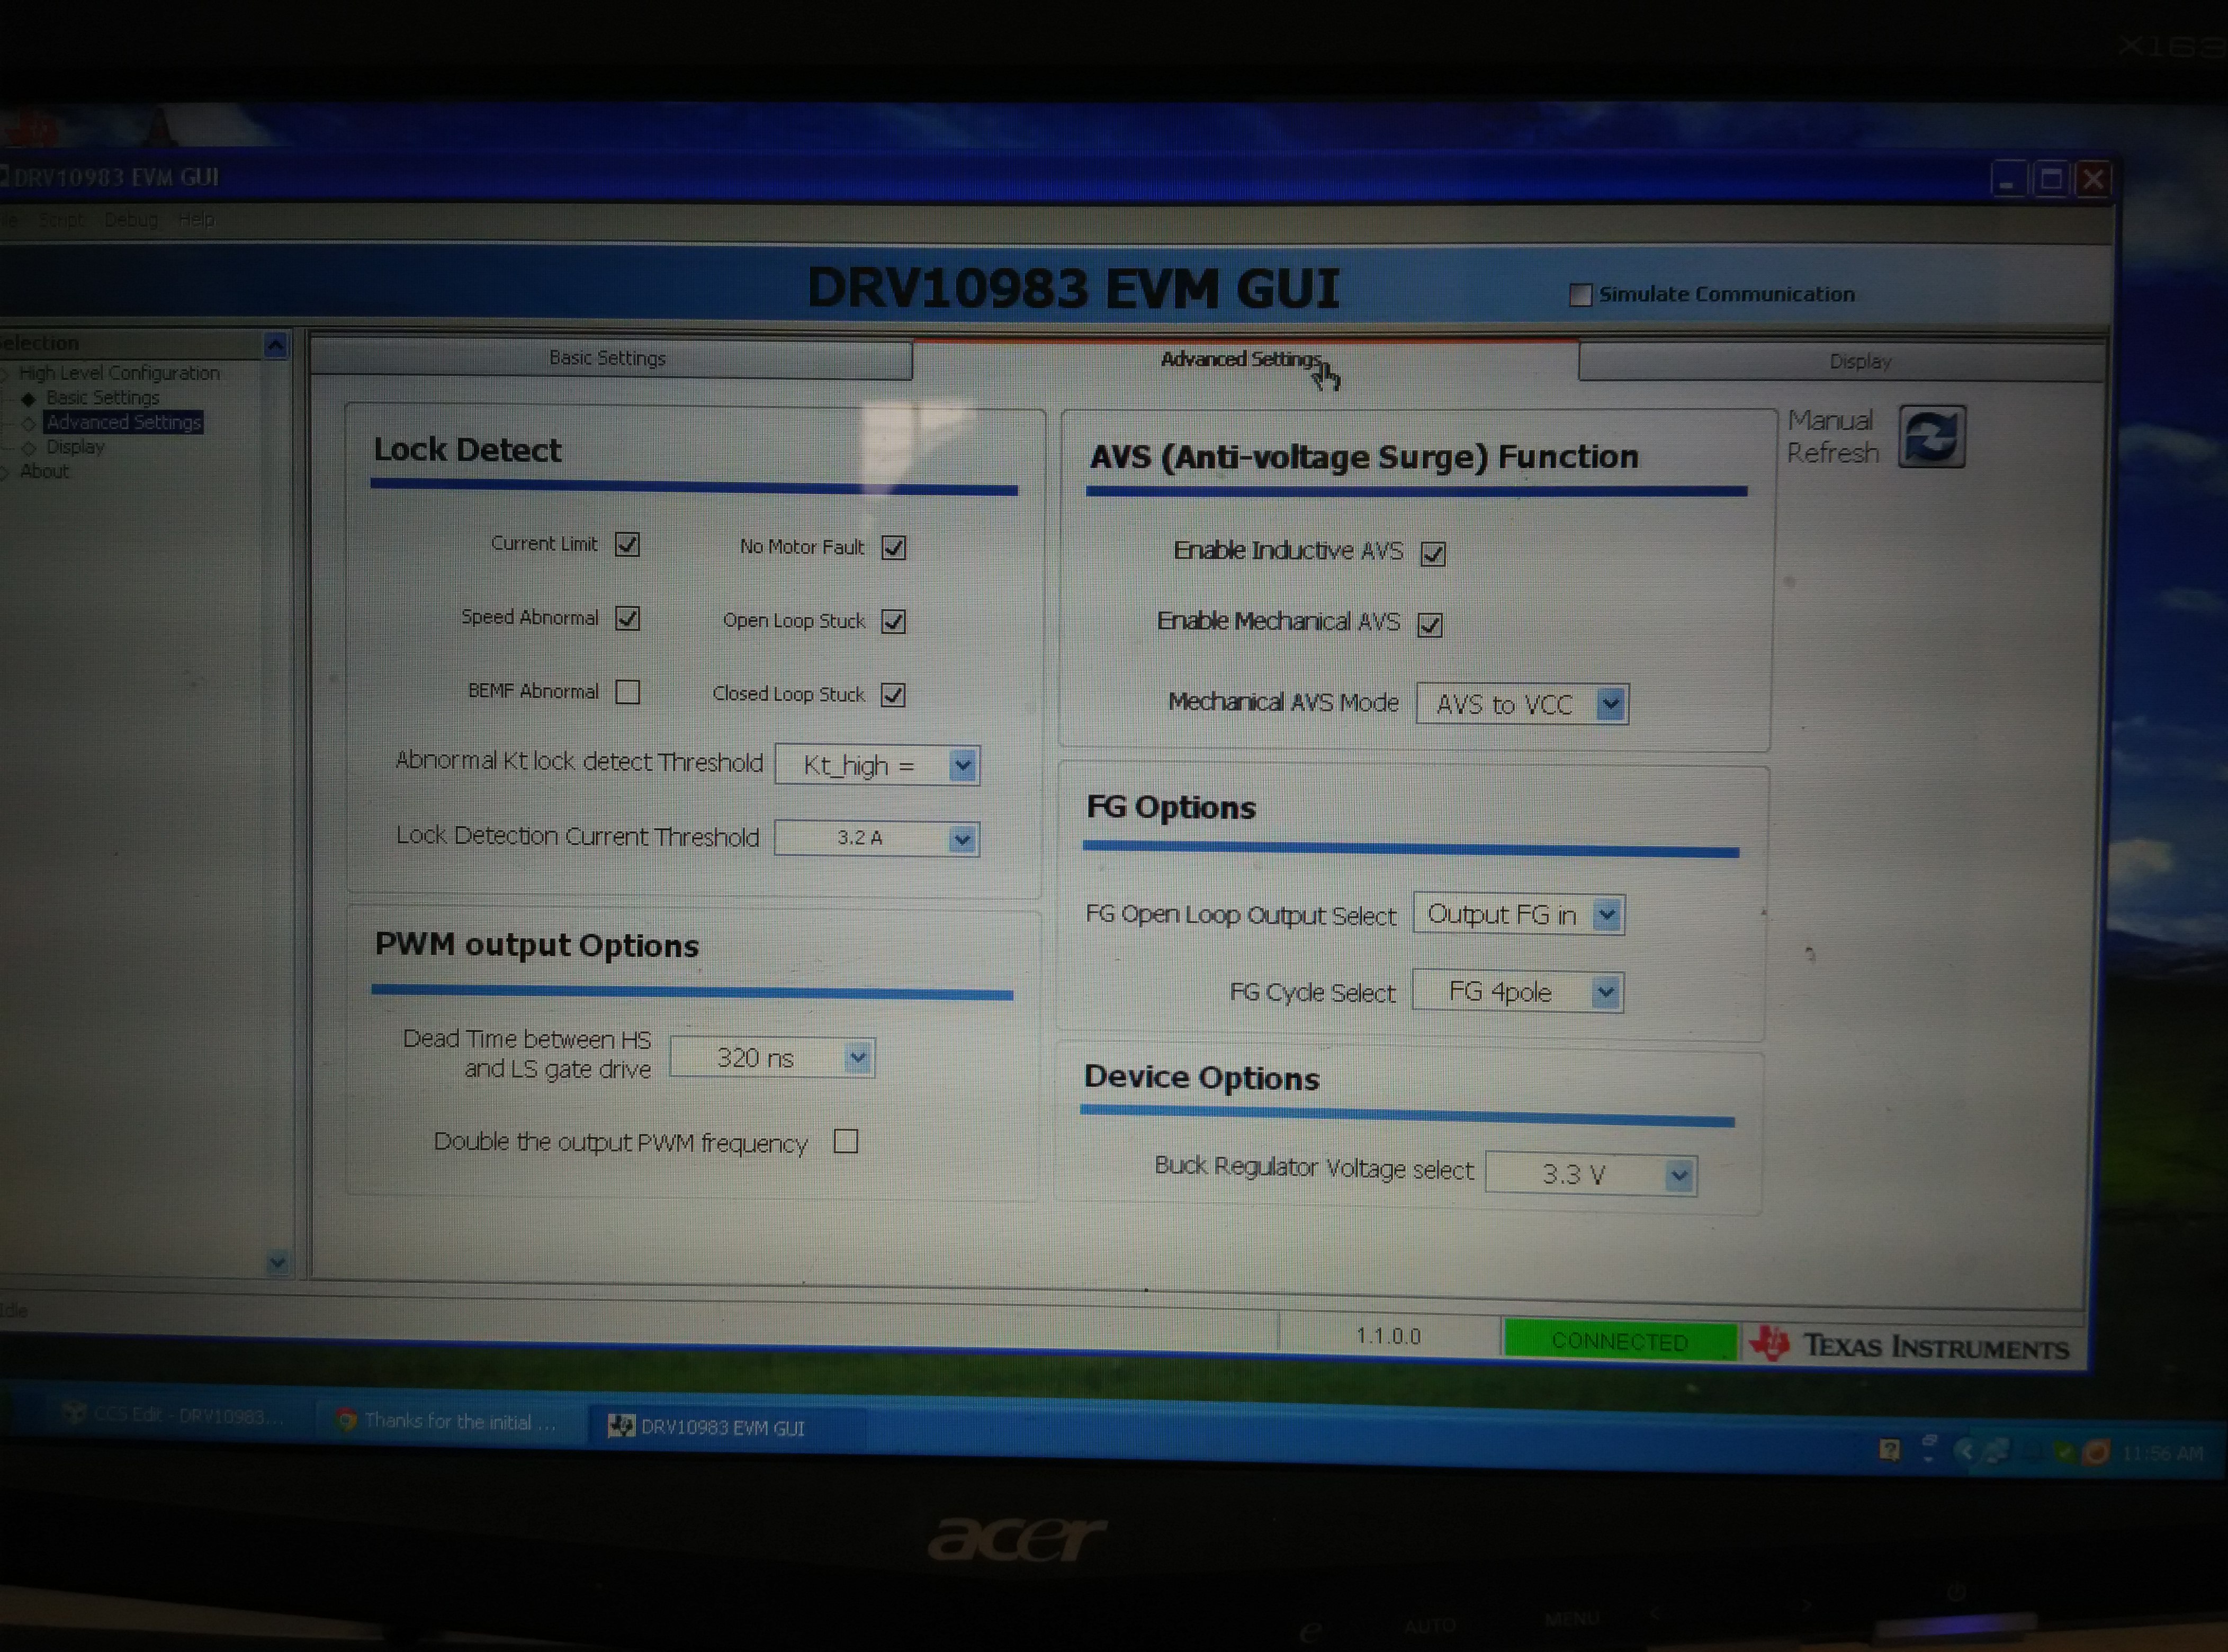
Task: Uncheck Enable Inductive AVS
Action: [x=1433, y=554]
